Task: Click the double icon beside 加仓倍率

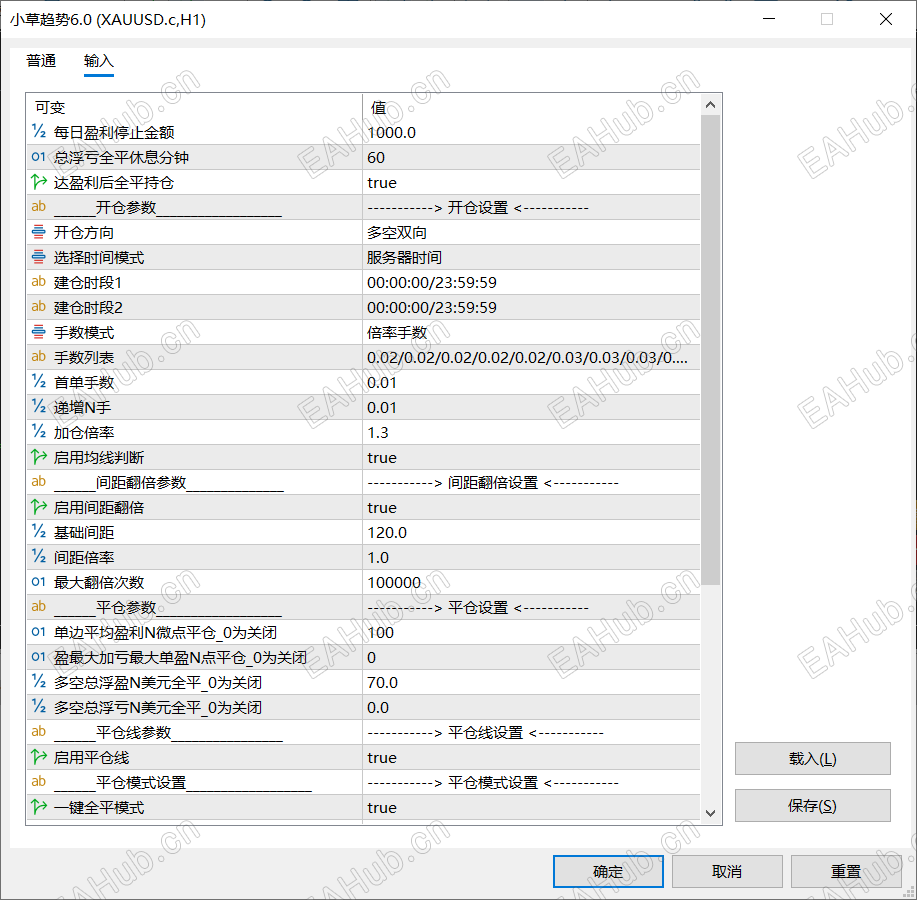Action: tap(39, 432)
